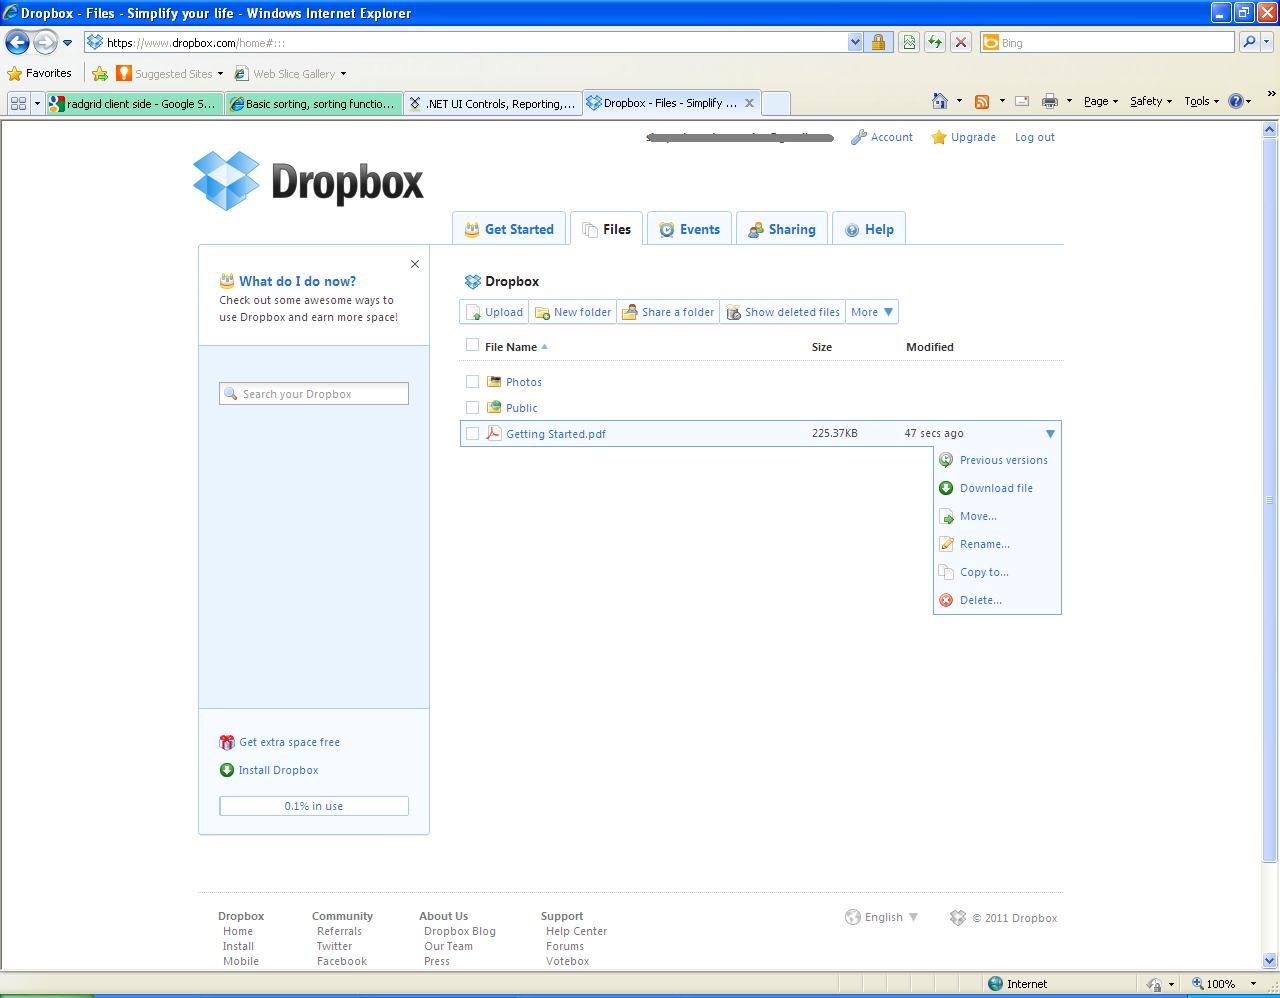Click the PDF icon for Getting Started.pdf
Screen dimensions: 1280x998
(x=494, y=433)
